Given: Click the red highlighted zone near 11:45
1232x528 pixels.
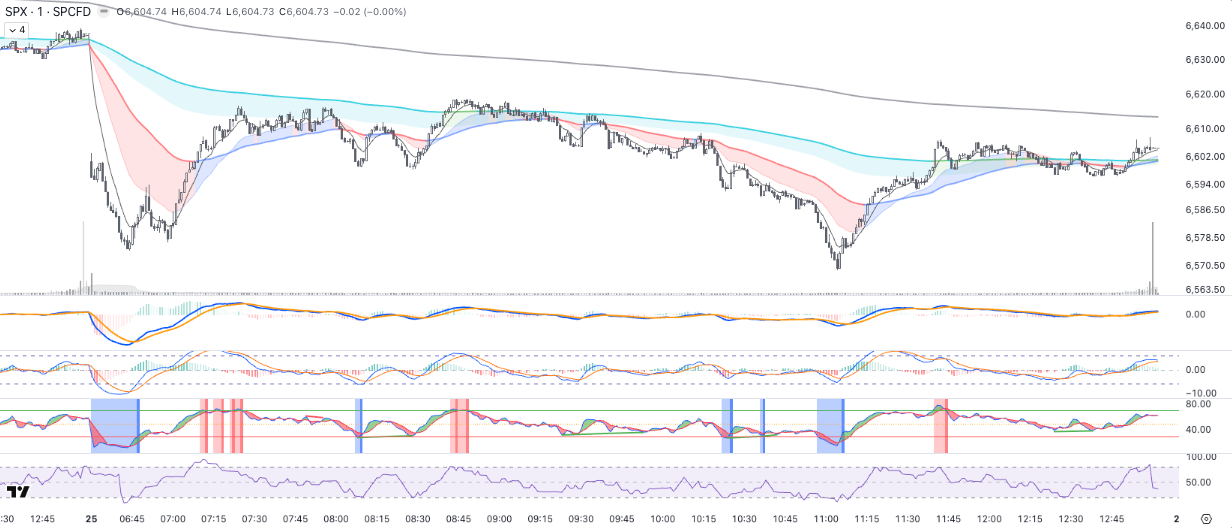Looking at the screenshot, I should (940, 425).
